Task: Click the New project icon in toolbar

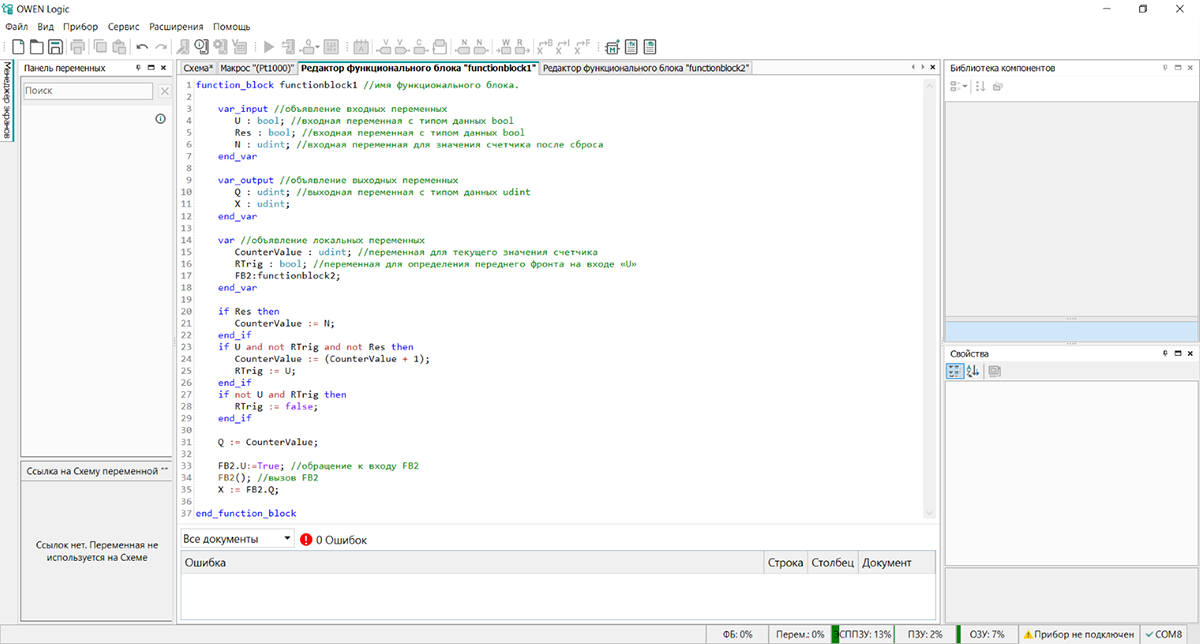Action: pyautogui.click(x=17, y=46)
